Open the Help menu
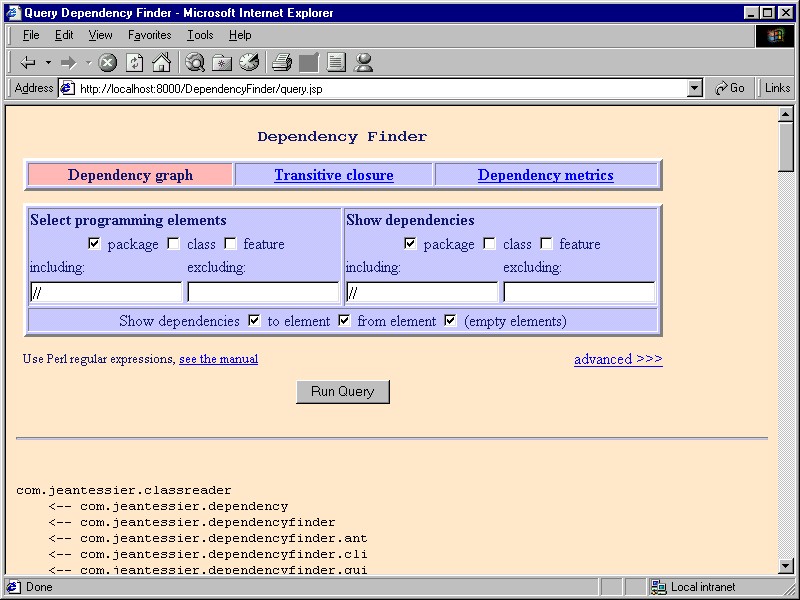The width and height of the screenshot is (800, 600). [x=240, y=35]
